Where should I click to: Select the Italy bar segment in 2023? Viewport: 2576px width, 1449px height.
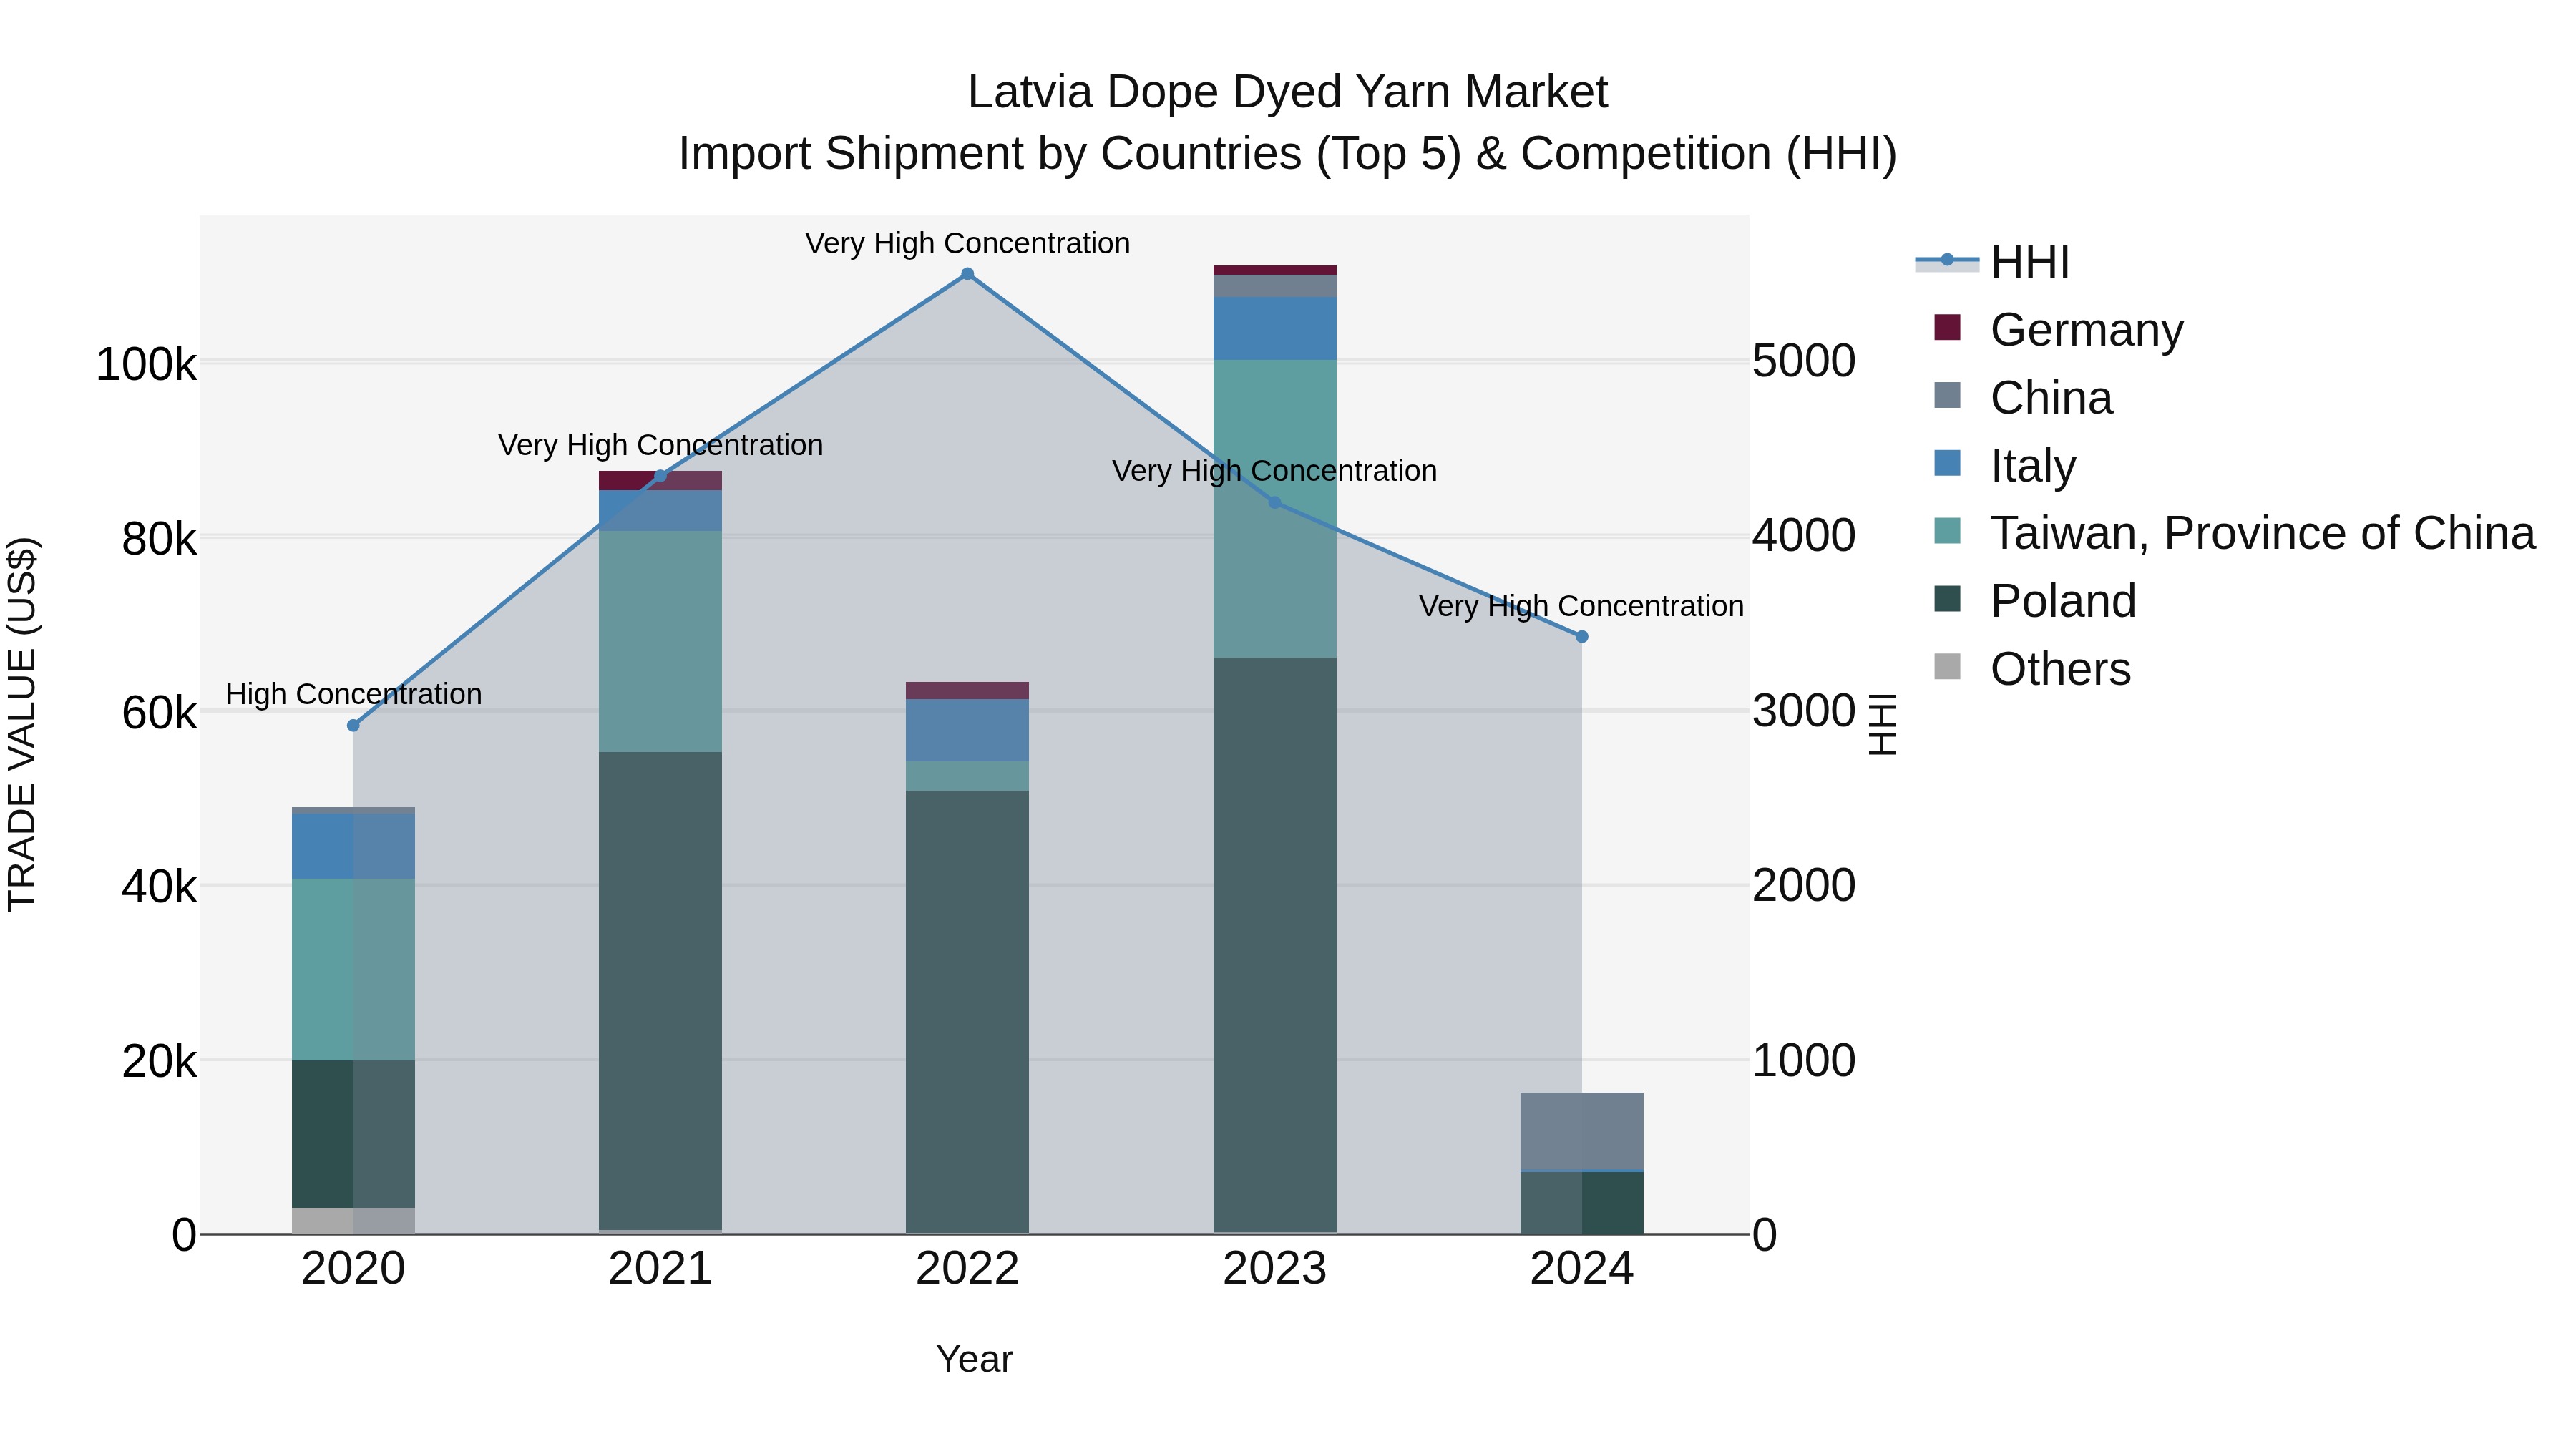tap(1275, 328)
